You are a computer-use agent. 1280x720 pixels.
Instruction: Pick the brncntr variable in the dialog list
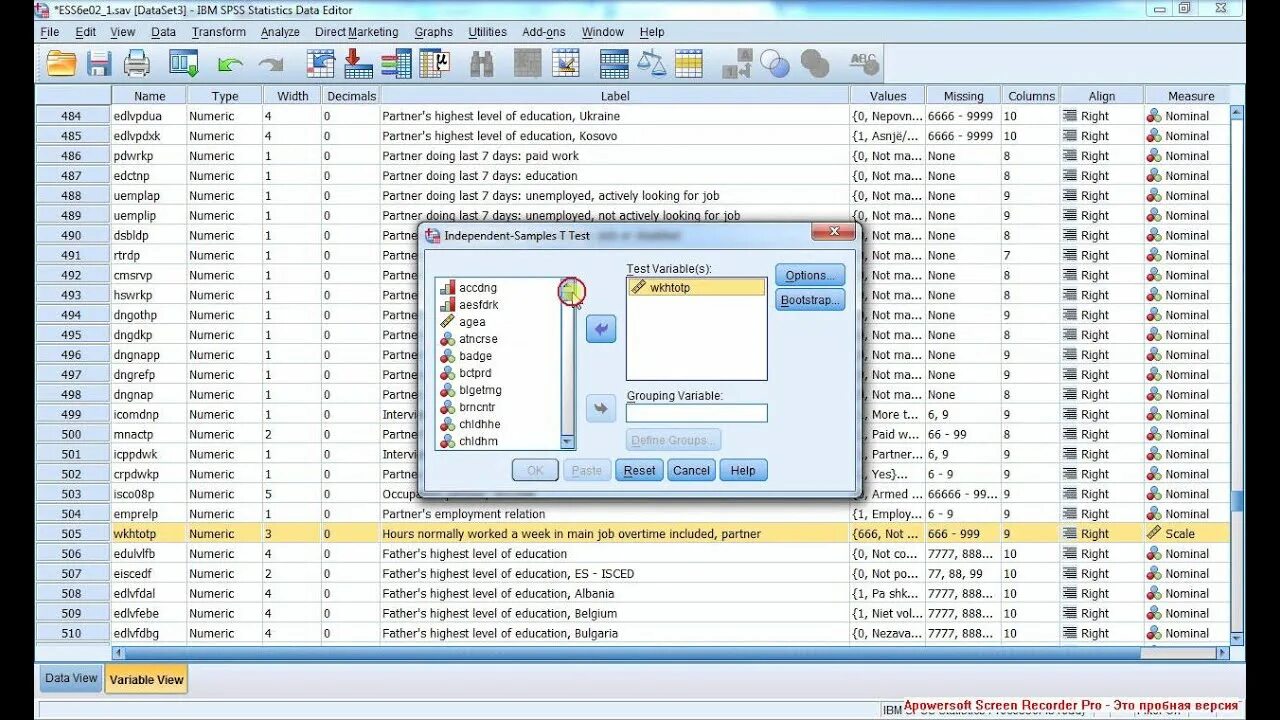coord(477,407)
